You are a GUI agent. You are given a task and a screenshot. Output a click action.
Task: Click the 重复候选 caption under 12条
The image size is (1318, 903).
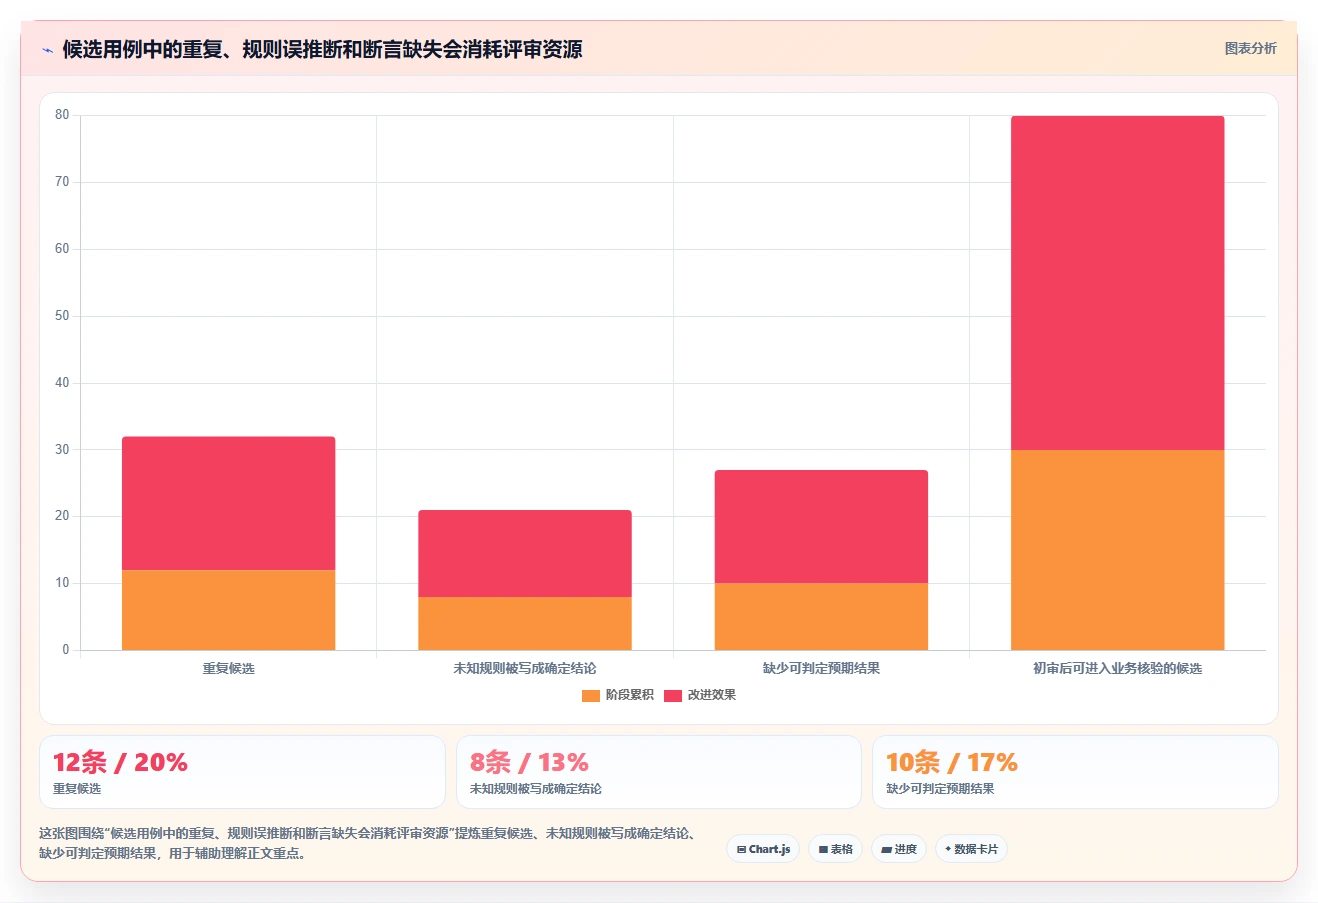[x=77, y=789]
